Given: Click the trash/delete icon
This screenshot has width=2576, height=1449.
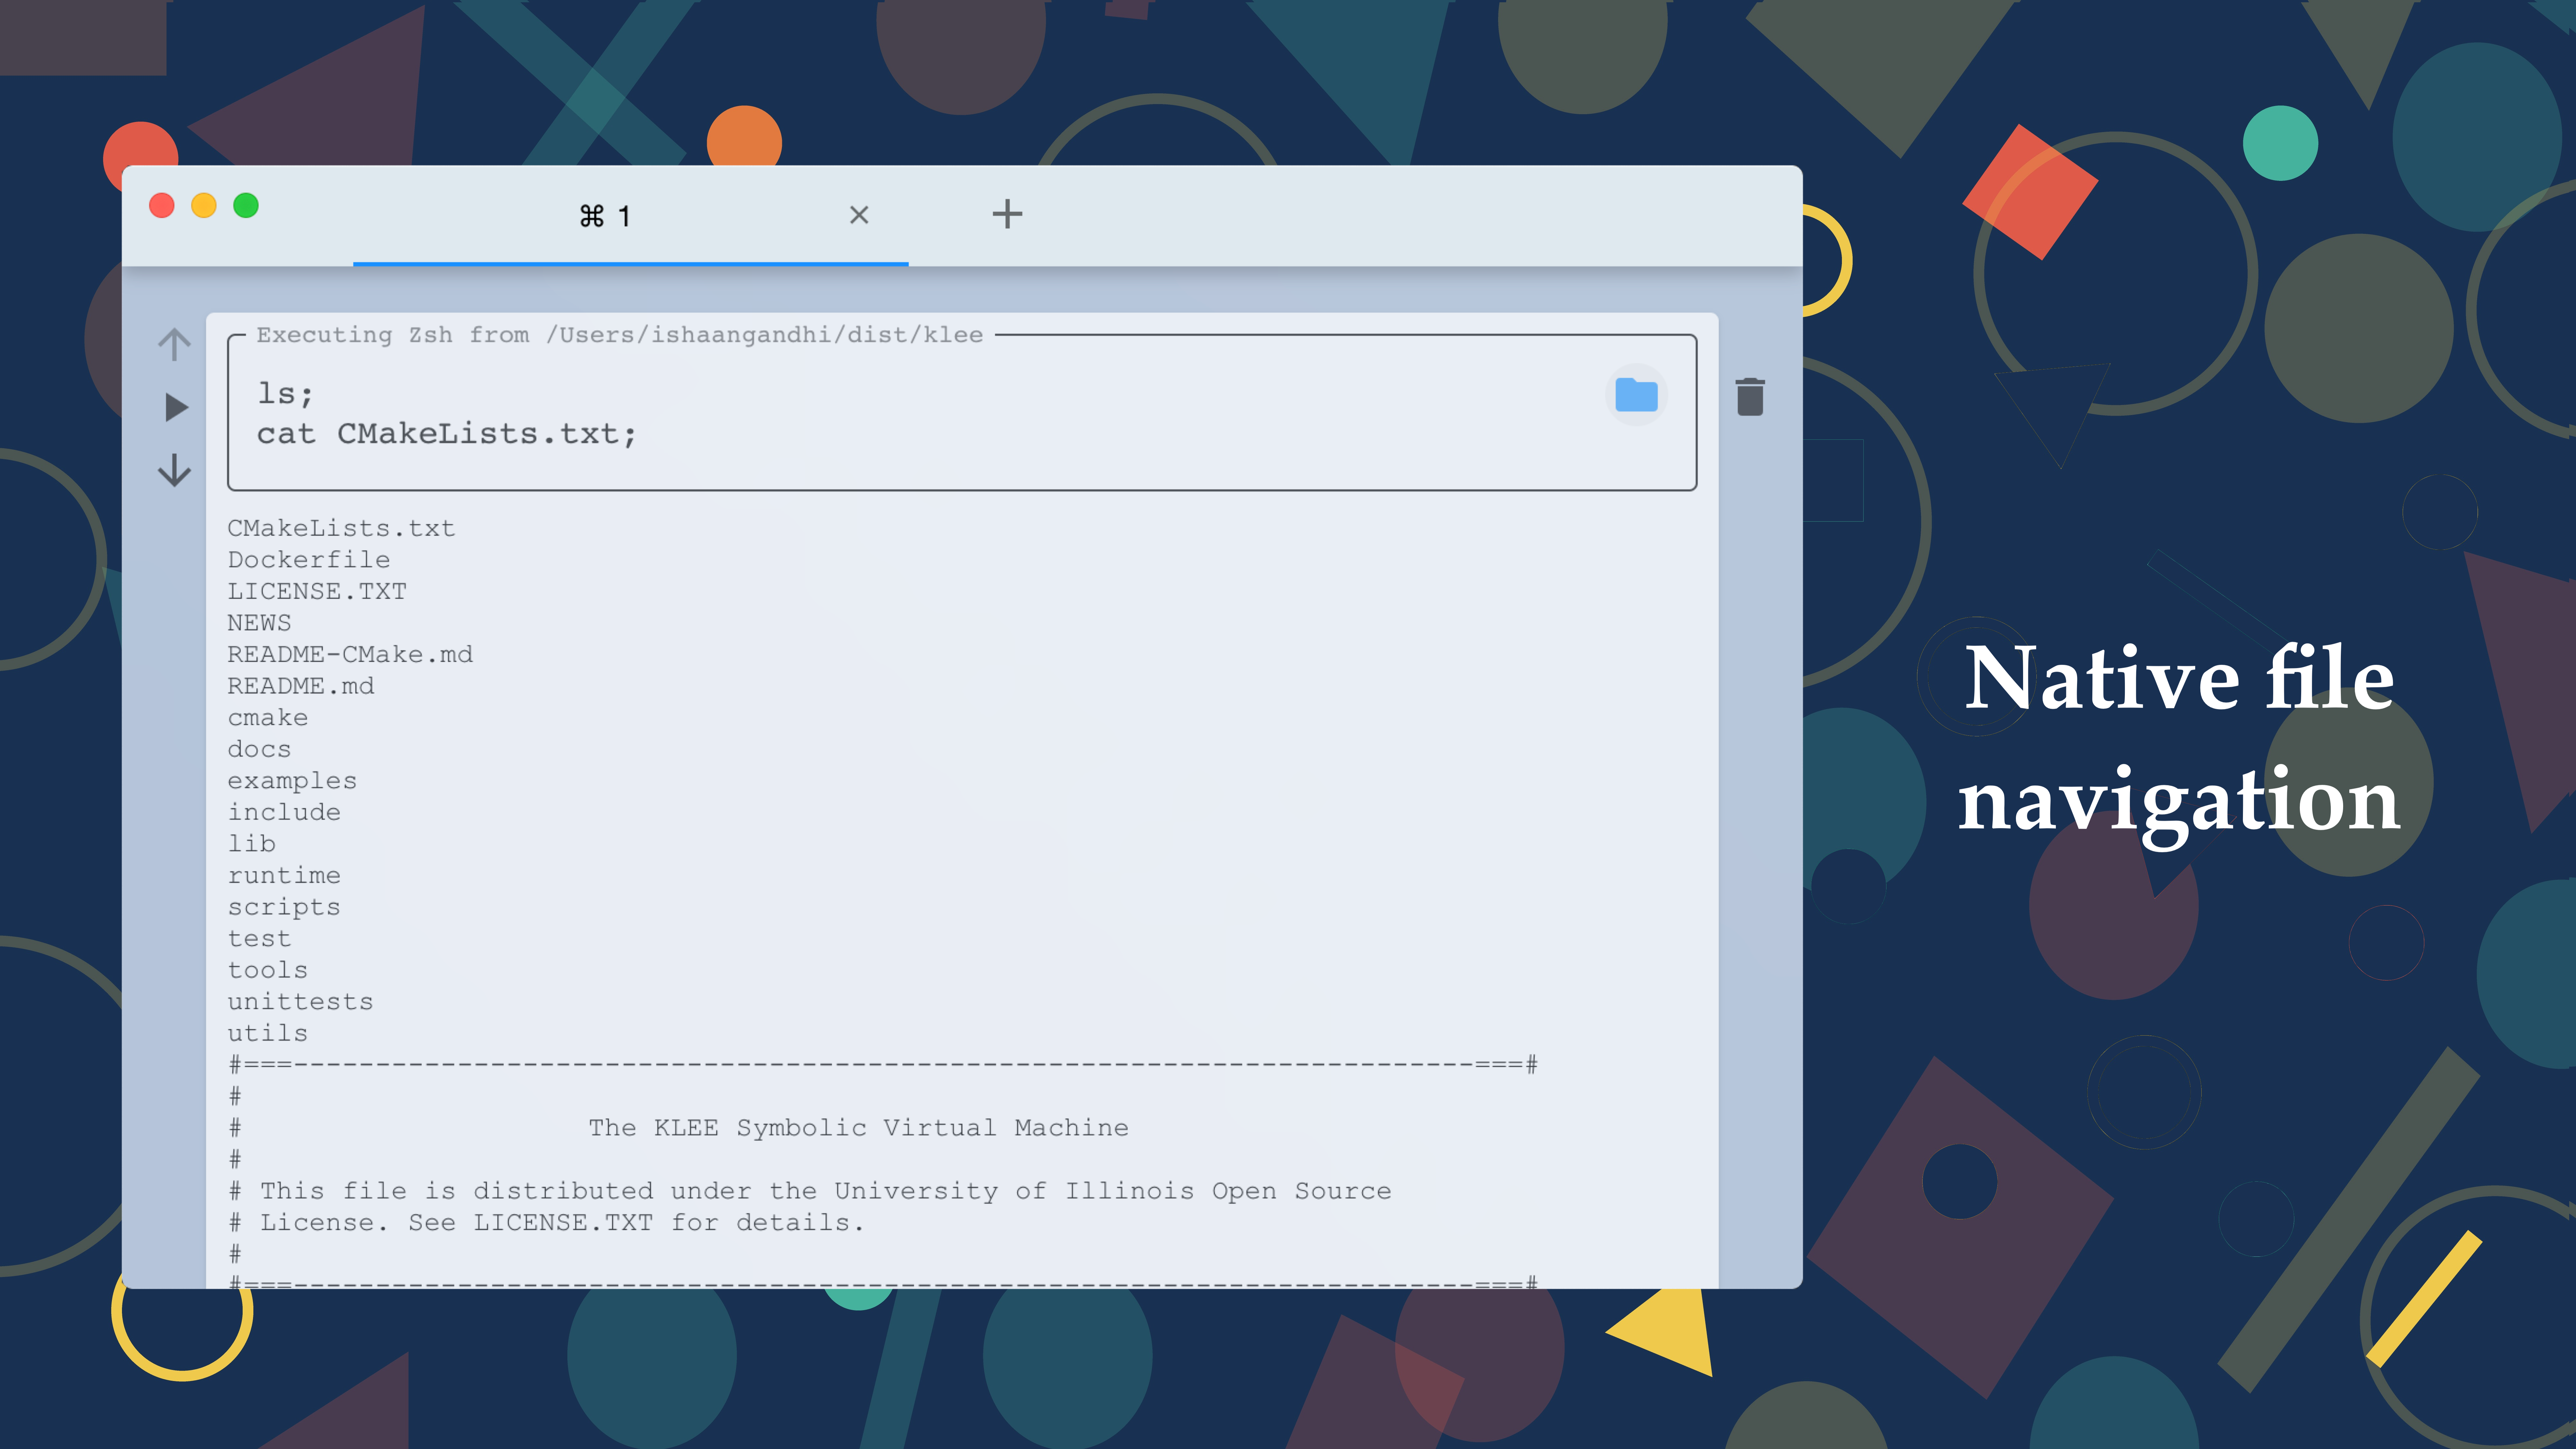Looking at the screenshot, I should (x=1750, y=396).
